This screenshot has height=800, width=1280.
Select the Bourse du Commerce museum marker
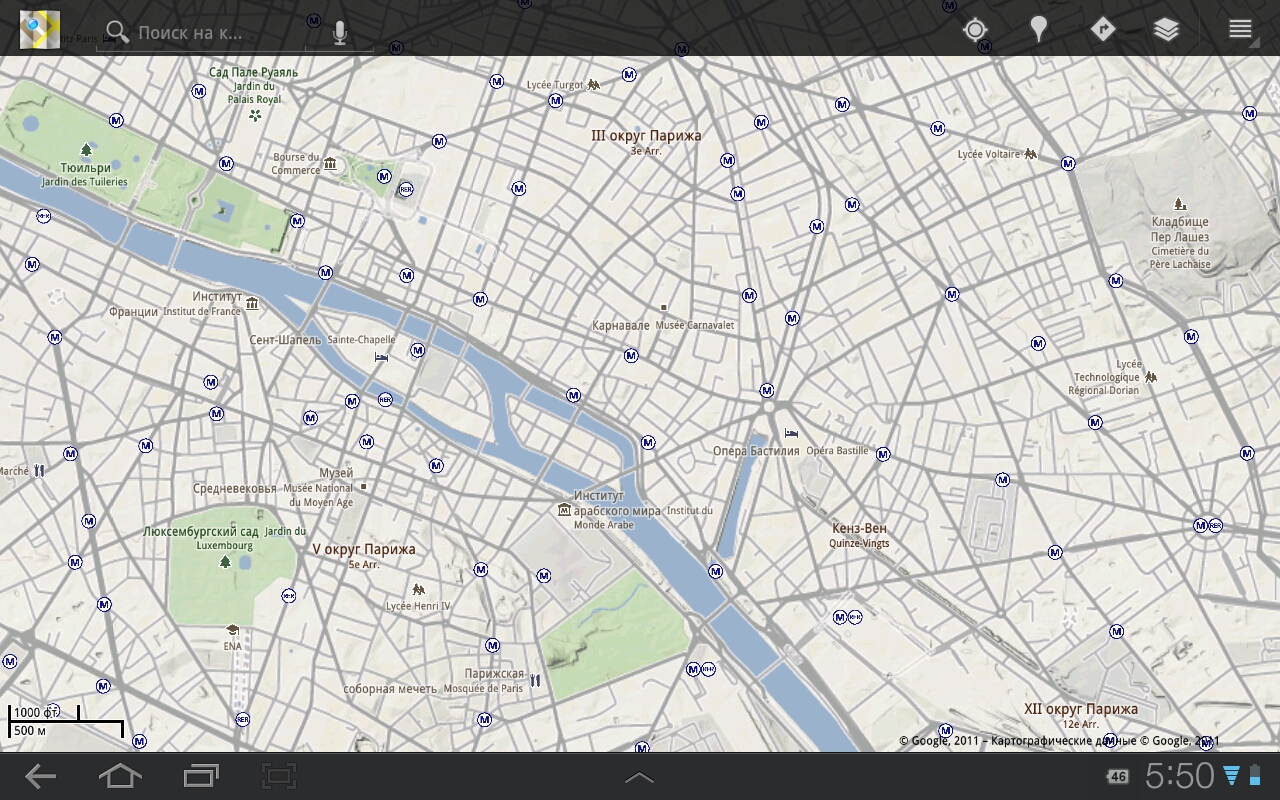click(x=330, y=164)
